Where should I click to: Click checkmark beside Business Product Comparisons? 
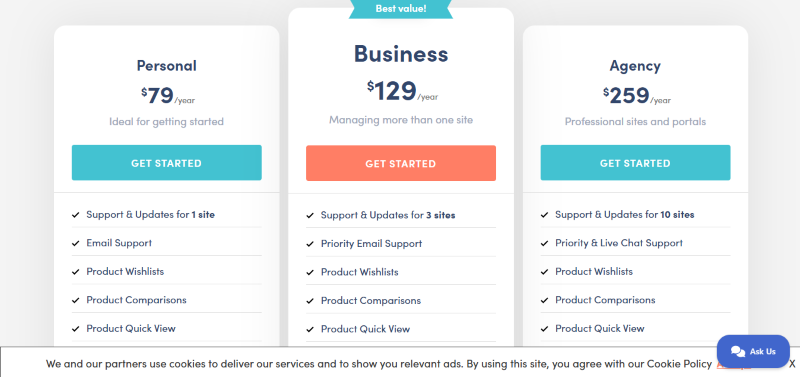(x=310, y=301)
